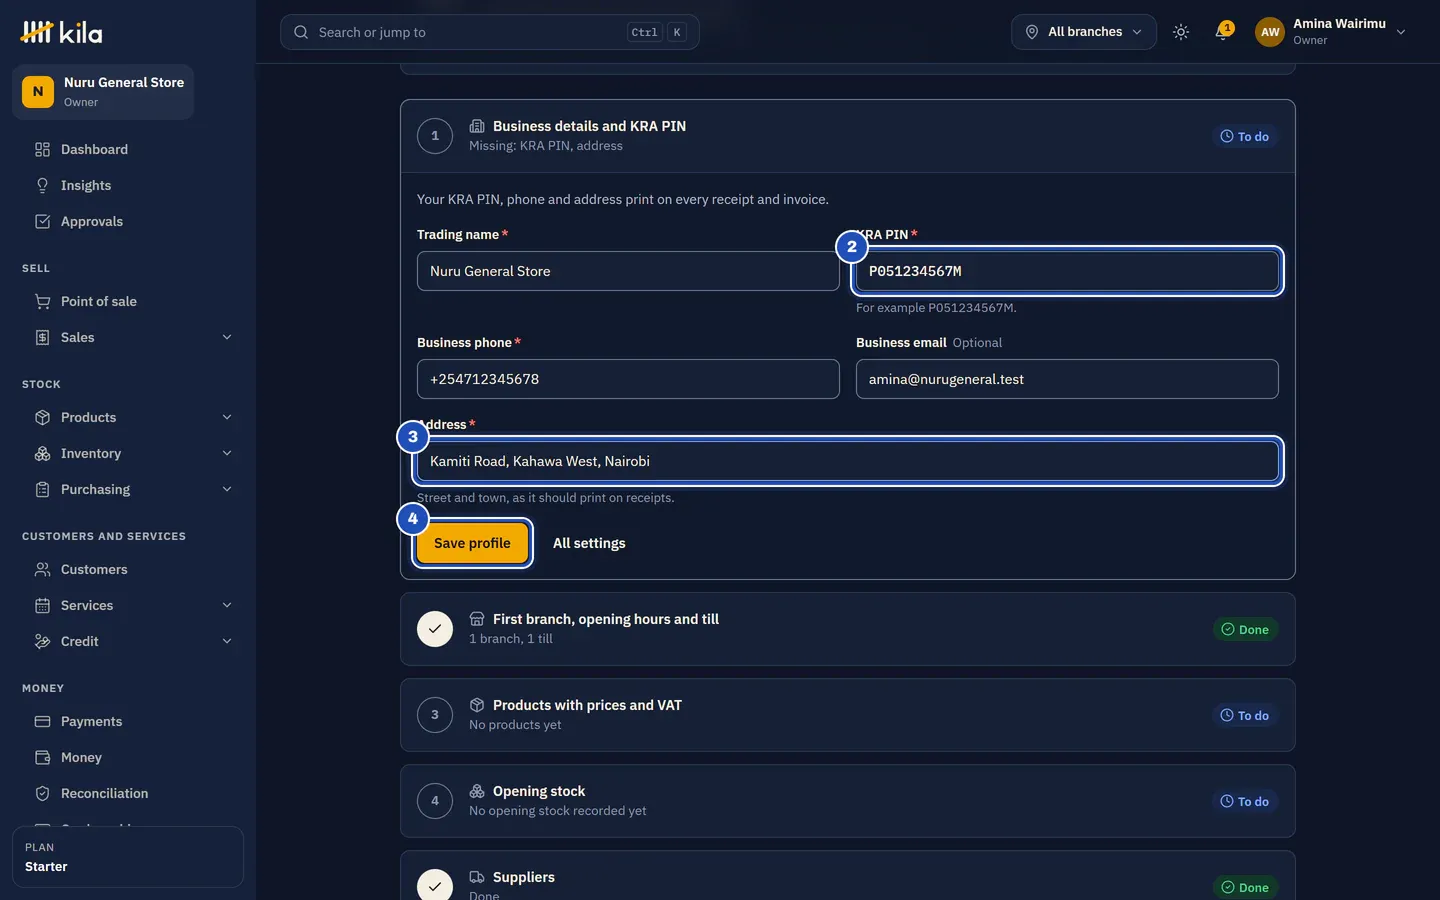Click the checkmark circle beside First branch

click(435, 629)
